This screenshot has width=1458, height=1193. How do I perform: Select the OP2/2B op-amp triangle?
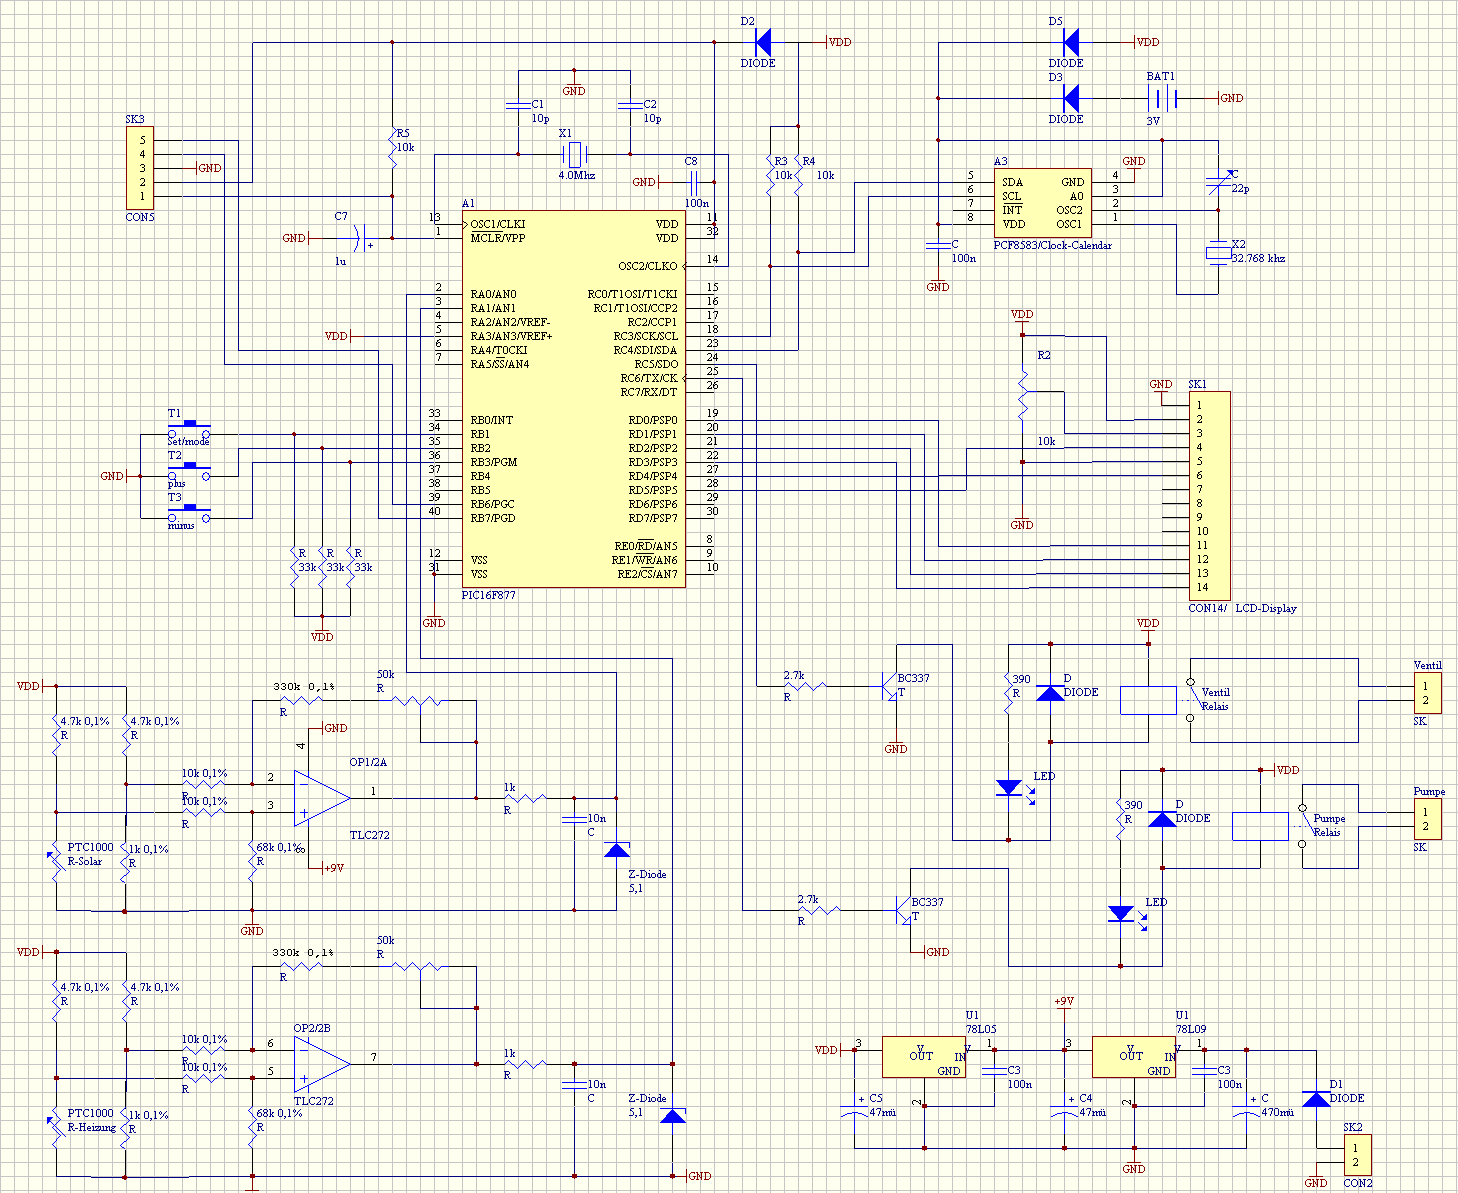click(322, 1064)
